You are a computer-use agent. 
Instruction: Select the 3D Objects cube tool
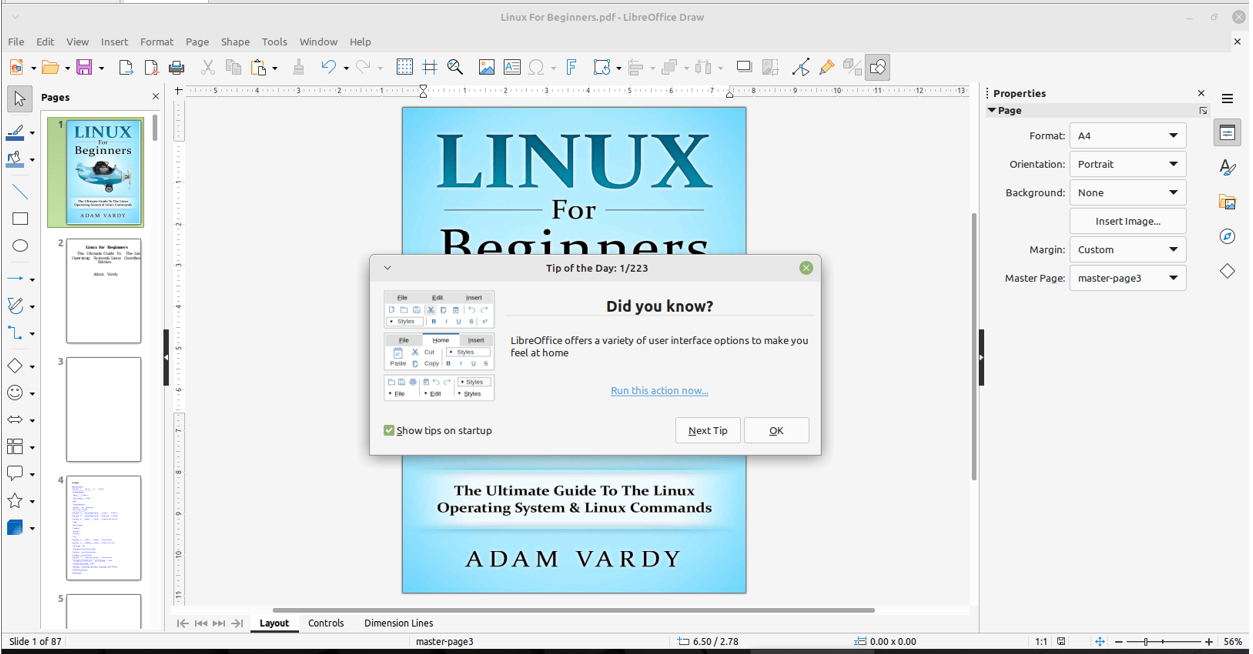15,528
